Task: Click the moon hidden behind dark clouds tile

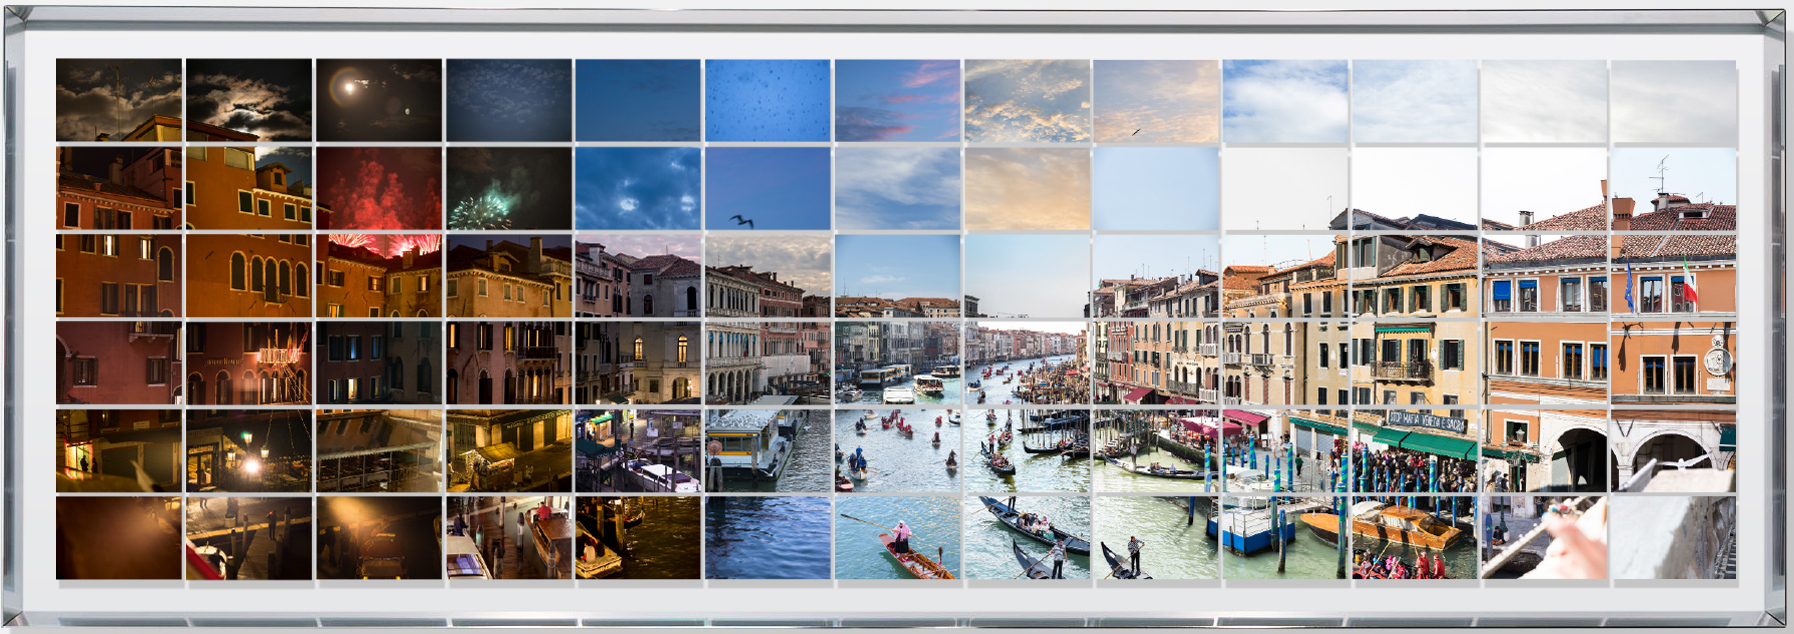Action: click(248, 99)
